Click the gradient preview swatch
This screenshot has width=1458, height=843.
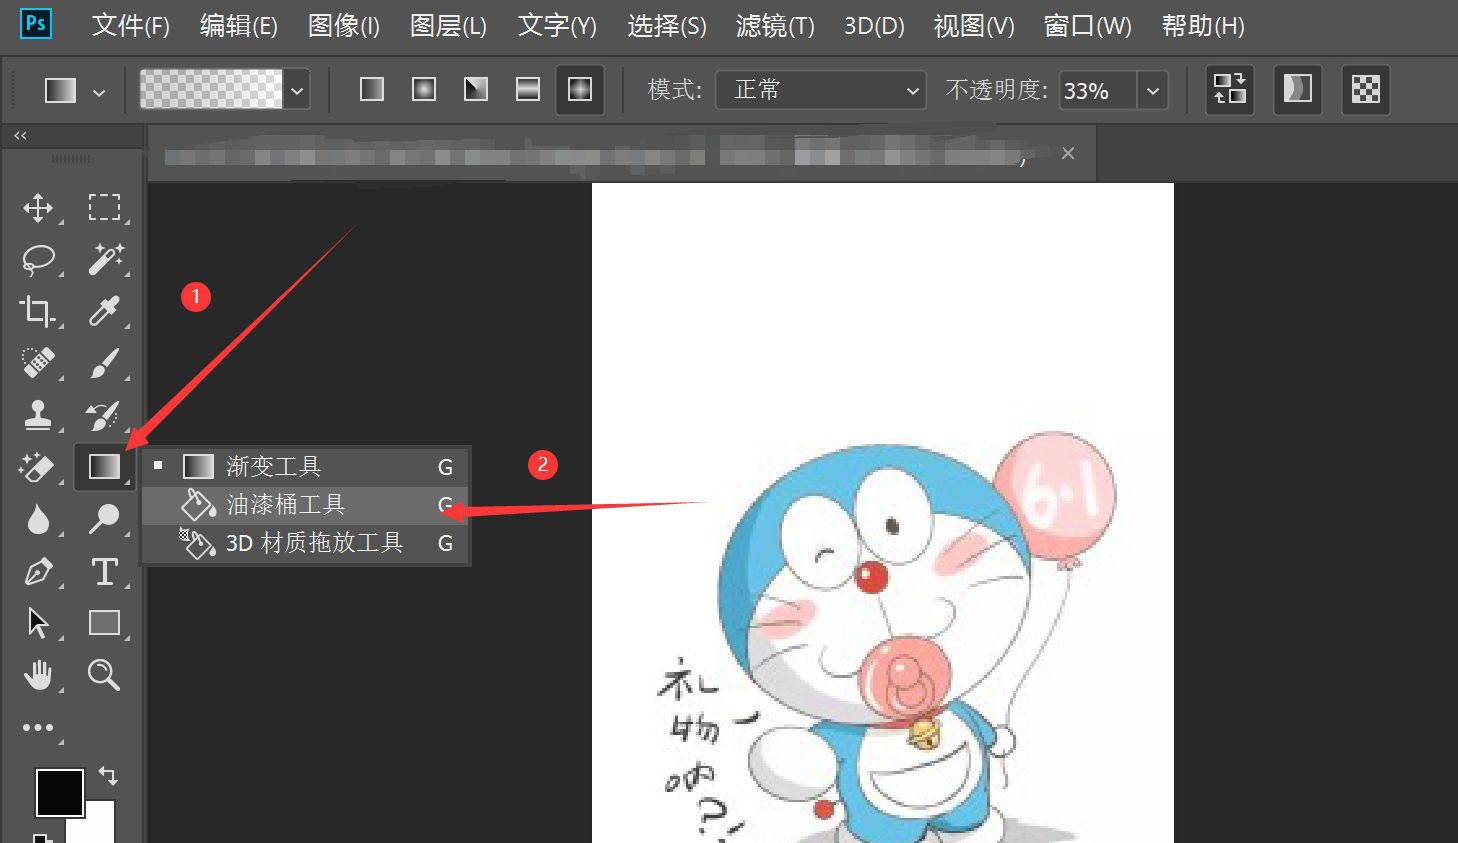[211, 90]
